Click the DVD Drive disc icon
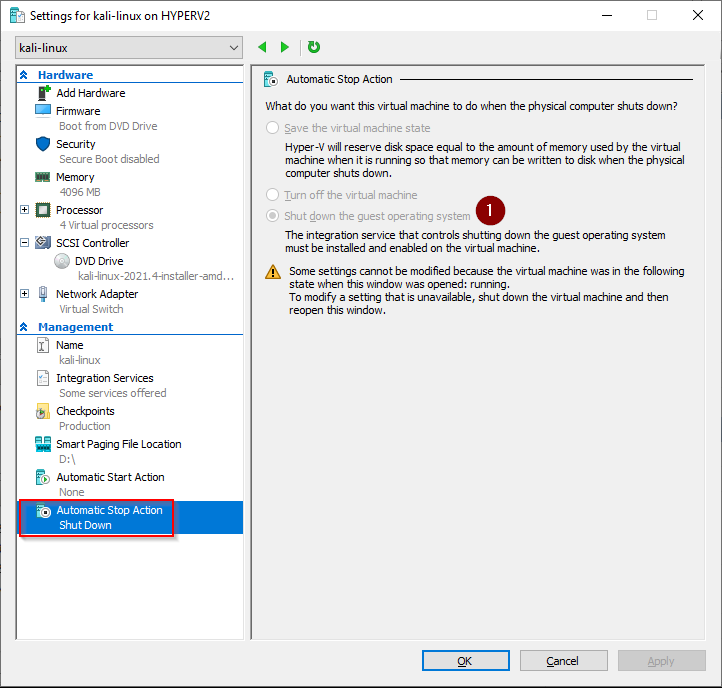Image resolution: width=722 pixels, height=688 pixels. coord(62,261)
